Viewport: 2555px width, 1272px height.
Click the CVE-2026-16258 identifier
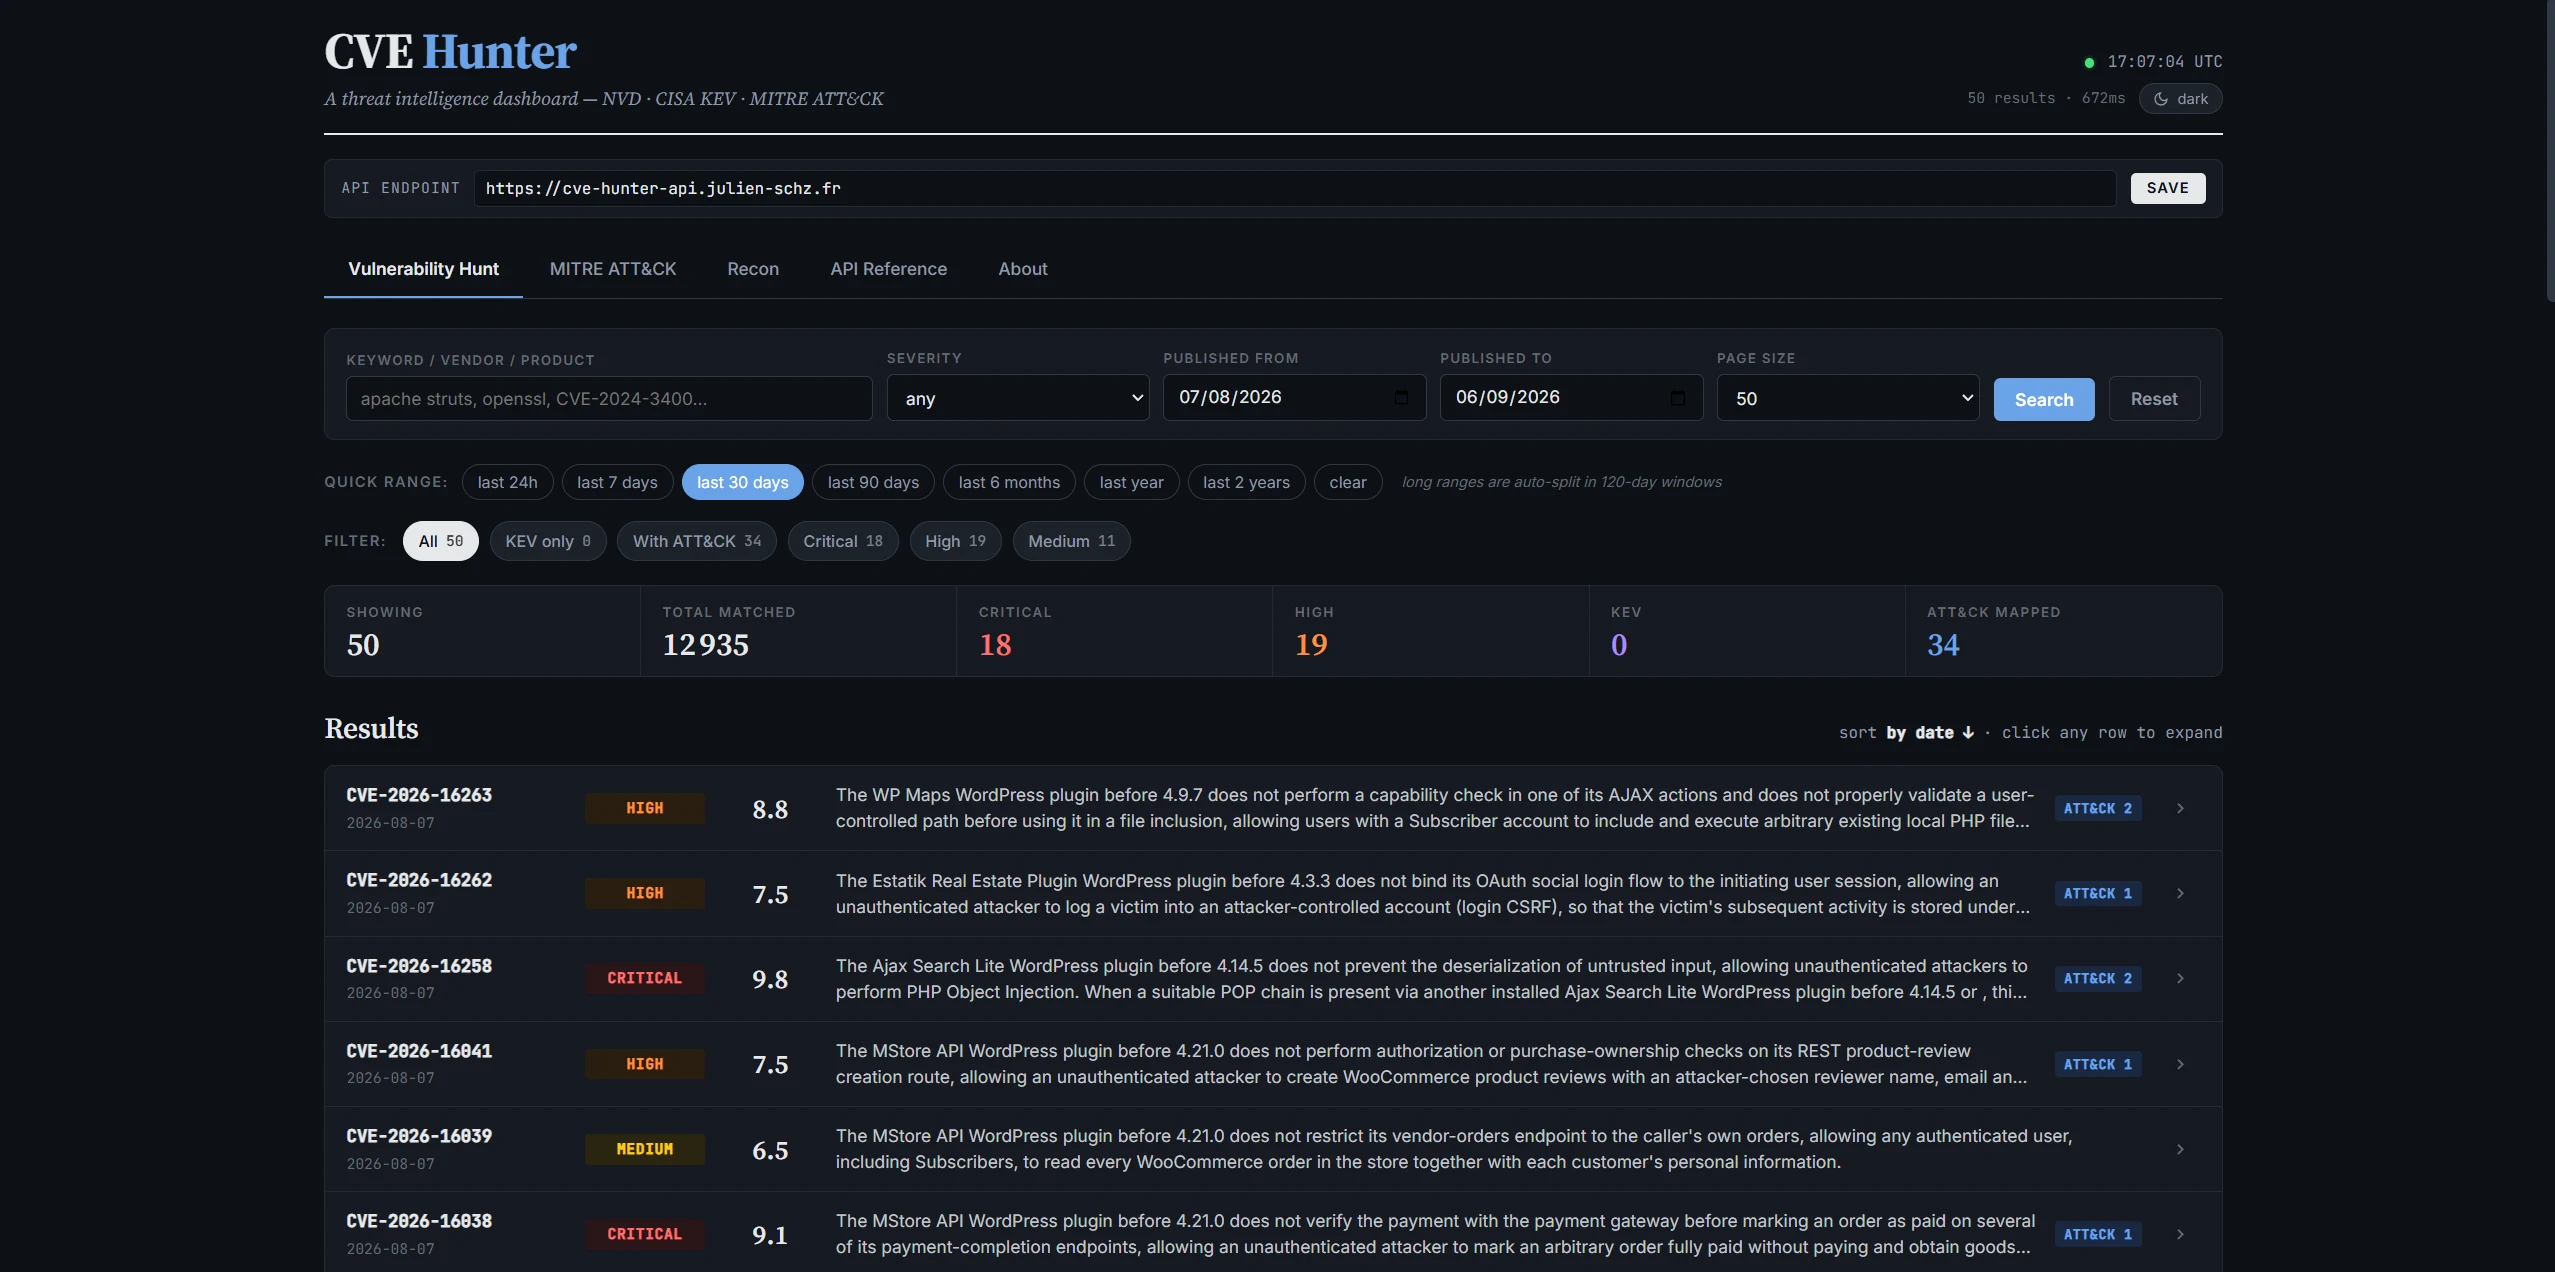pyautogui.click(x=419, y=966)
